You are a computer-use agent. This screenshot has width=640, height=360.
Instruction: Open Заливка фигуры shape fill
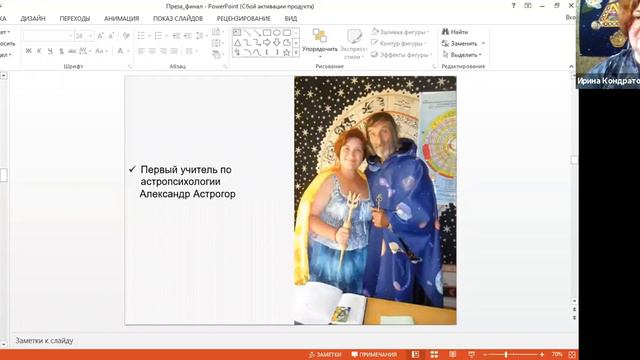pos(400,31)
